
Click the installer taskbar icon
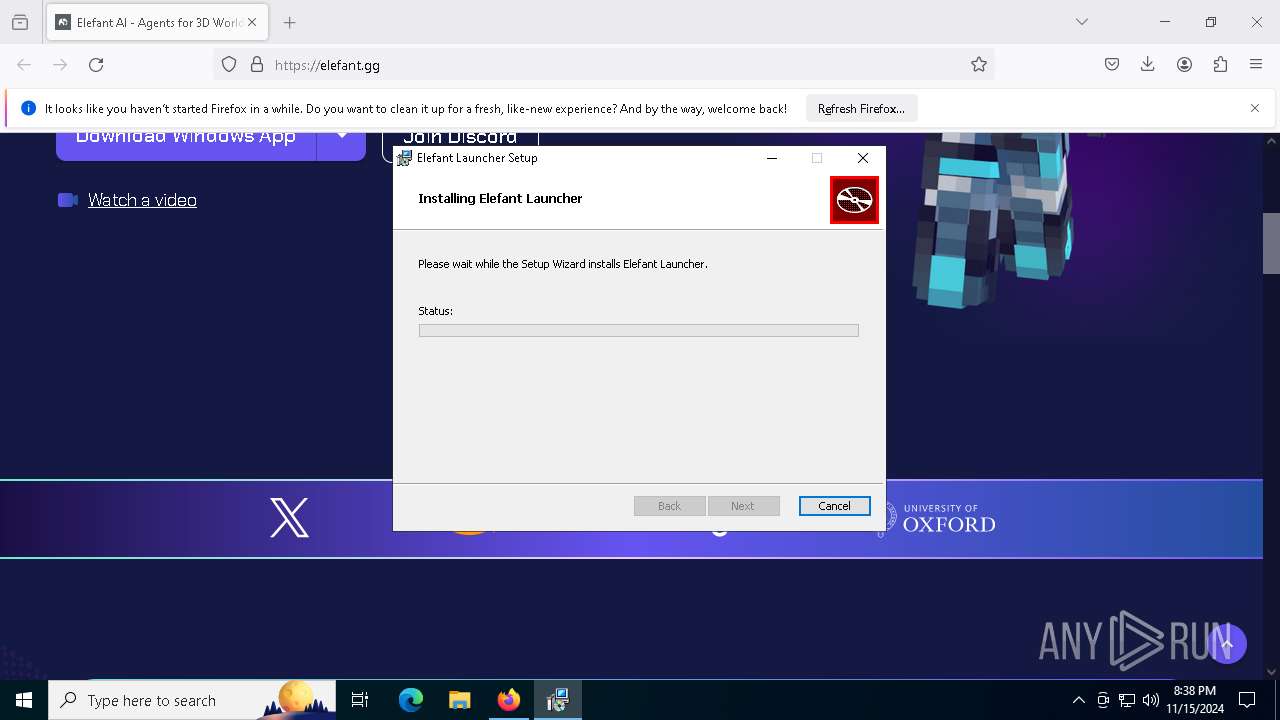click(558, 700)
